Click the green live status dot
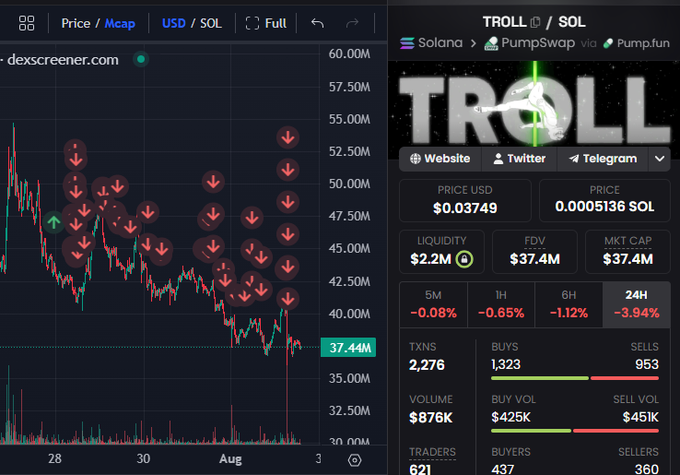 pyautogui.click(x=141, y=59)
